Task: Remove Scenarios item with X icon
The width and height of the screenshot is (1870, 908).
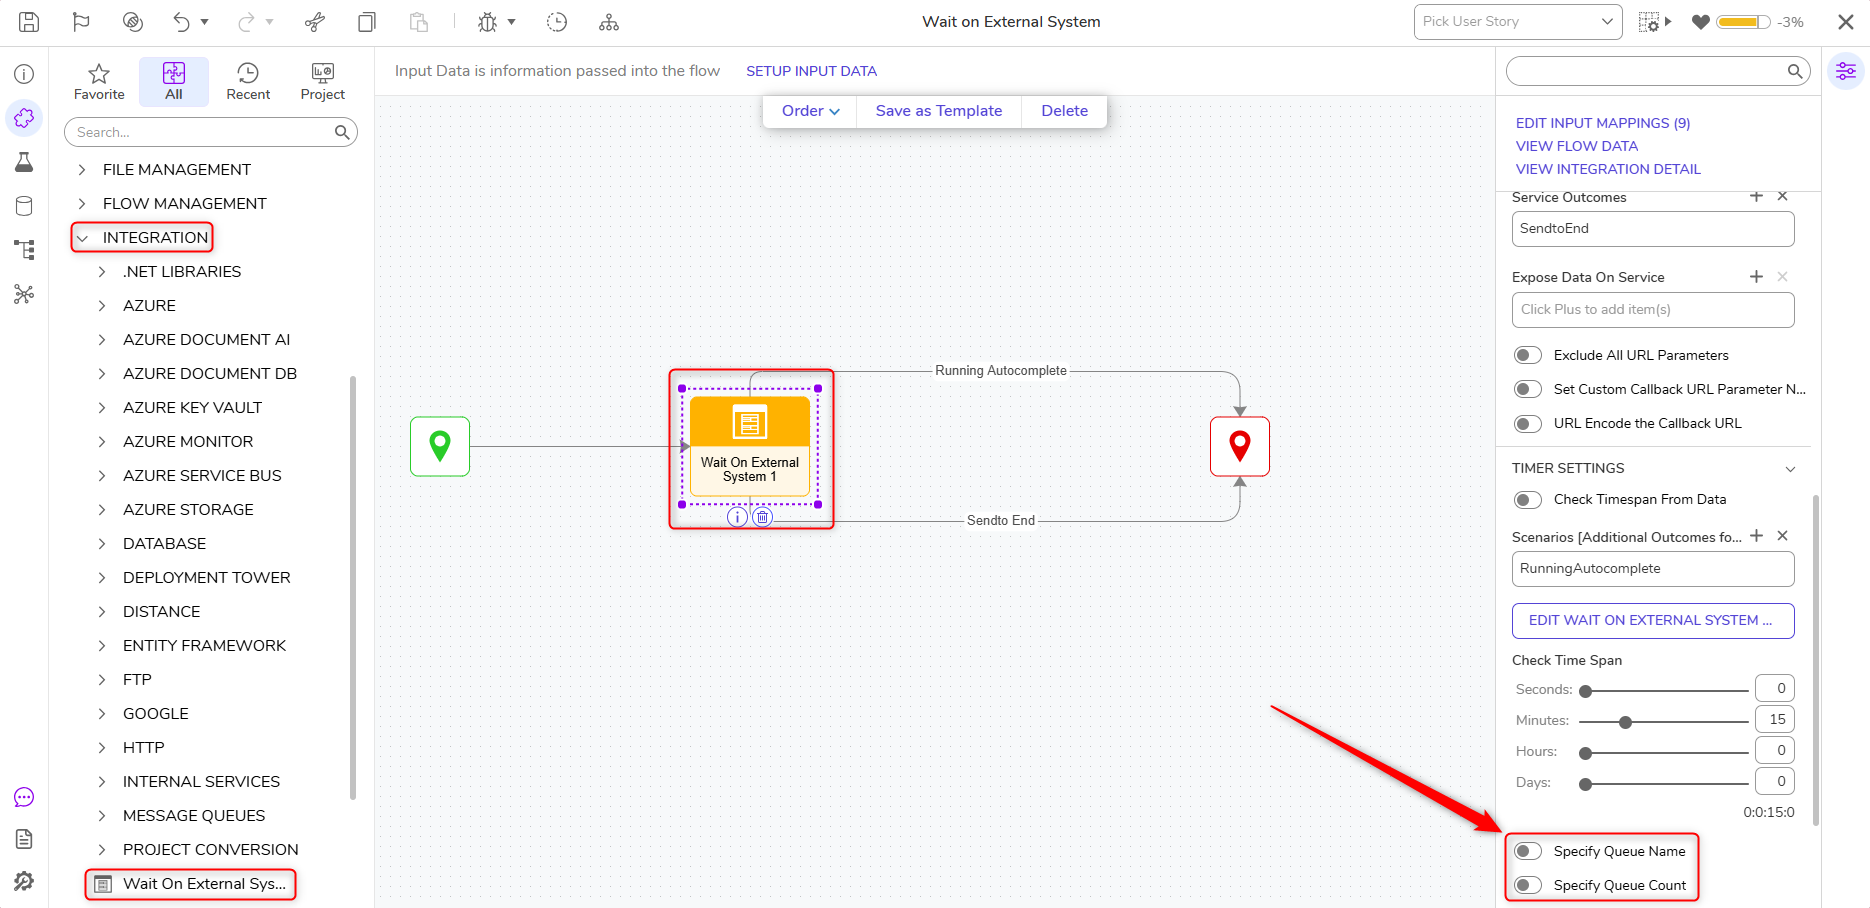Action: coord(1782,536)
